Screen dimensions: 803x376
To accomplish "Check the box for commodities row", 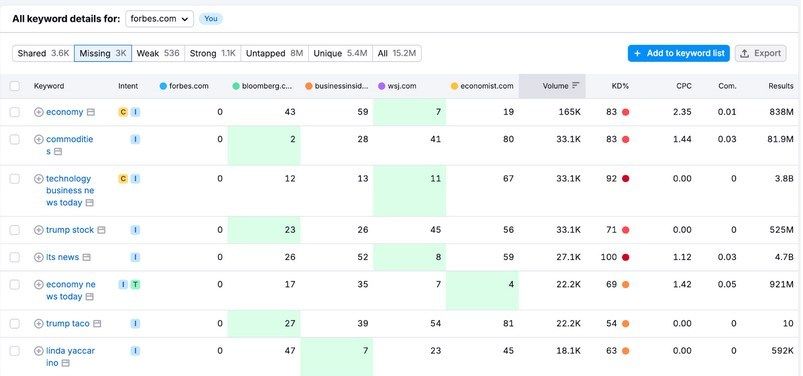I will pos(15,139).
